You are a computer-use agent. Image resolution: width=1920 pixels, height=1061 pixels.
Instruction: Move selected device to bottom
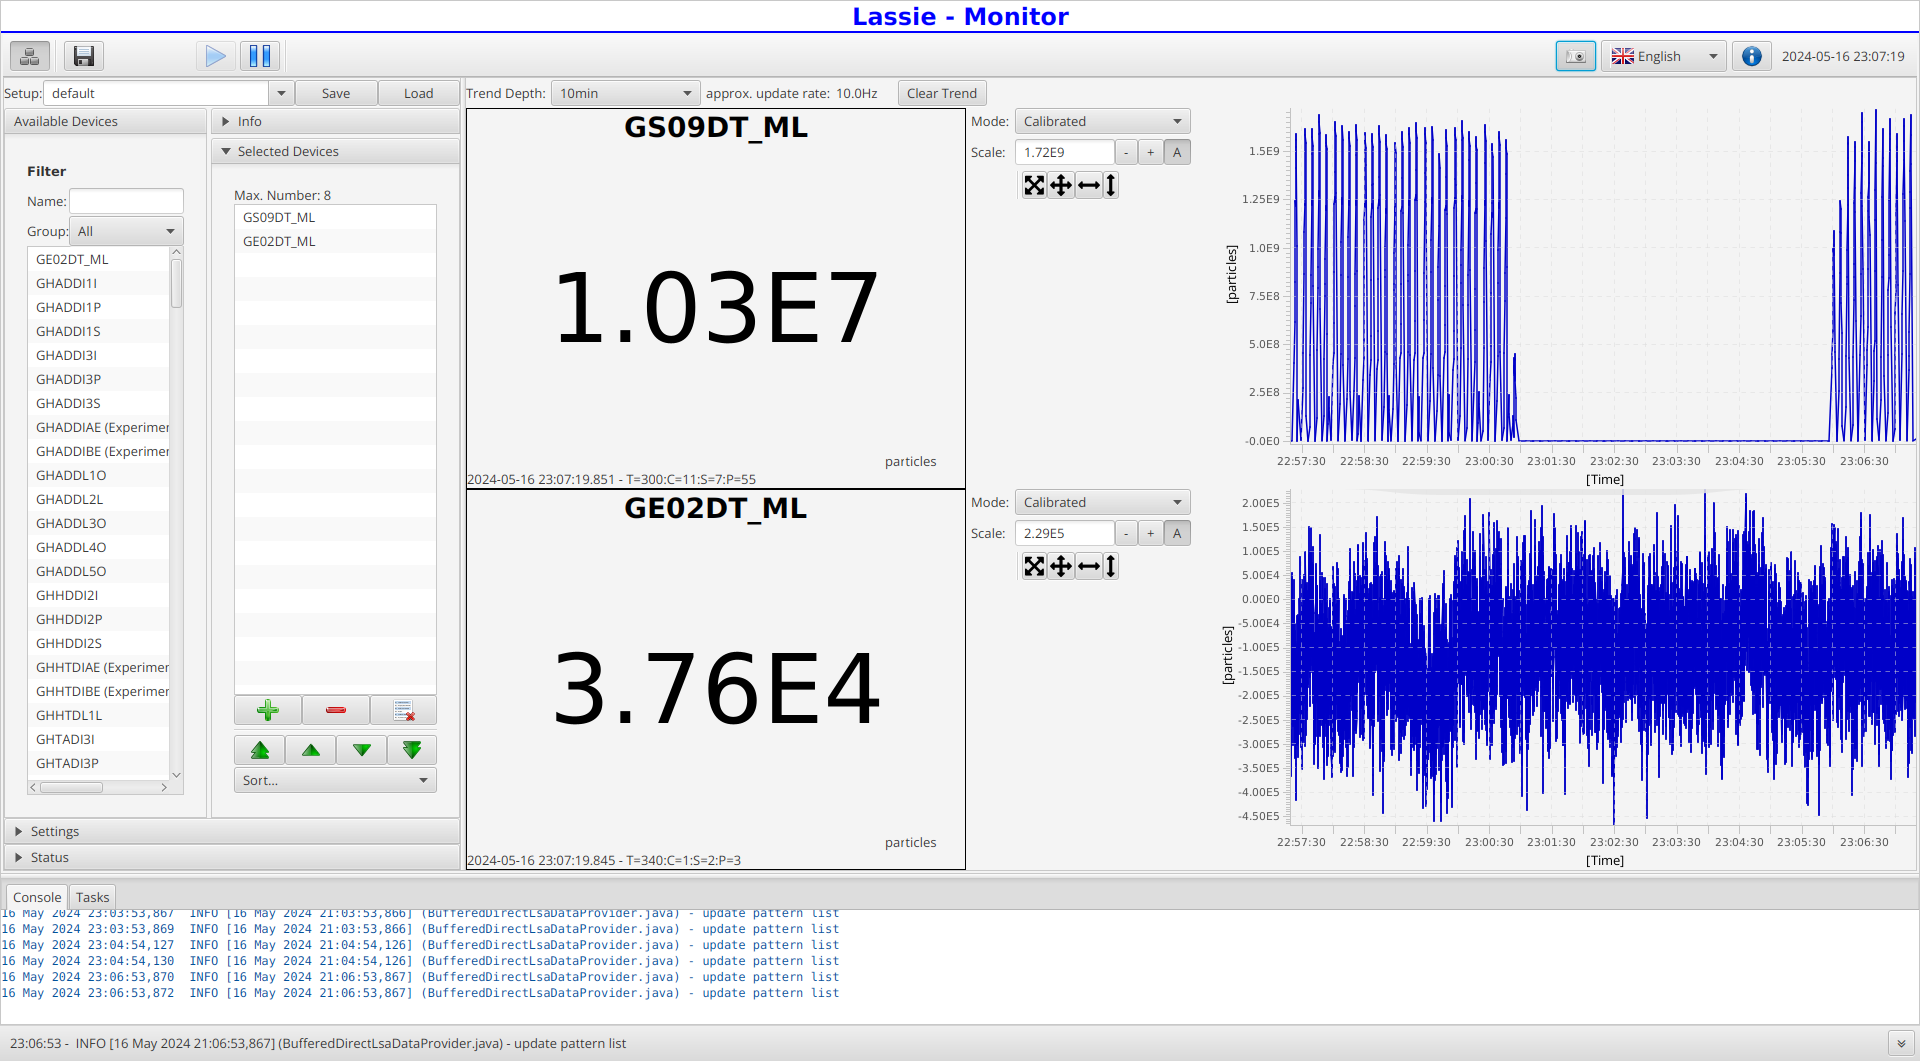(412, 750)
